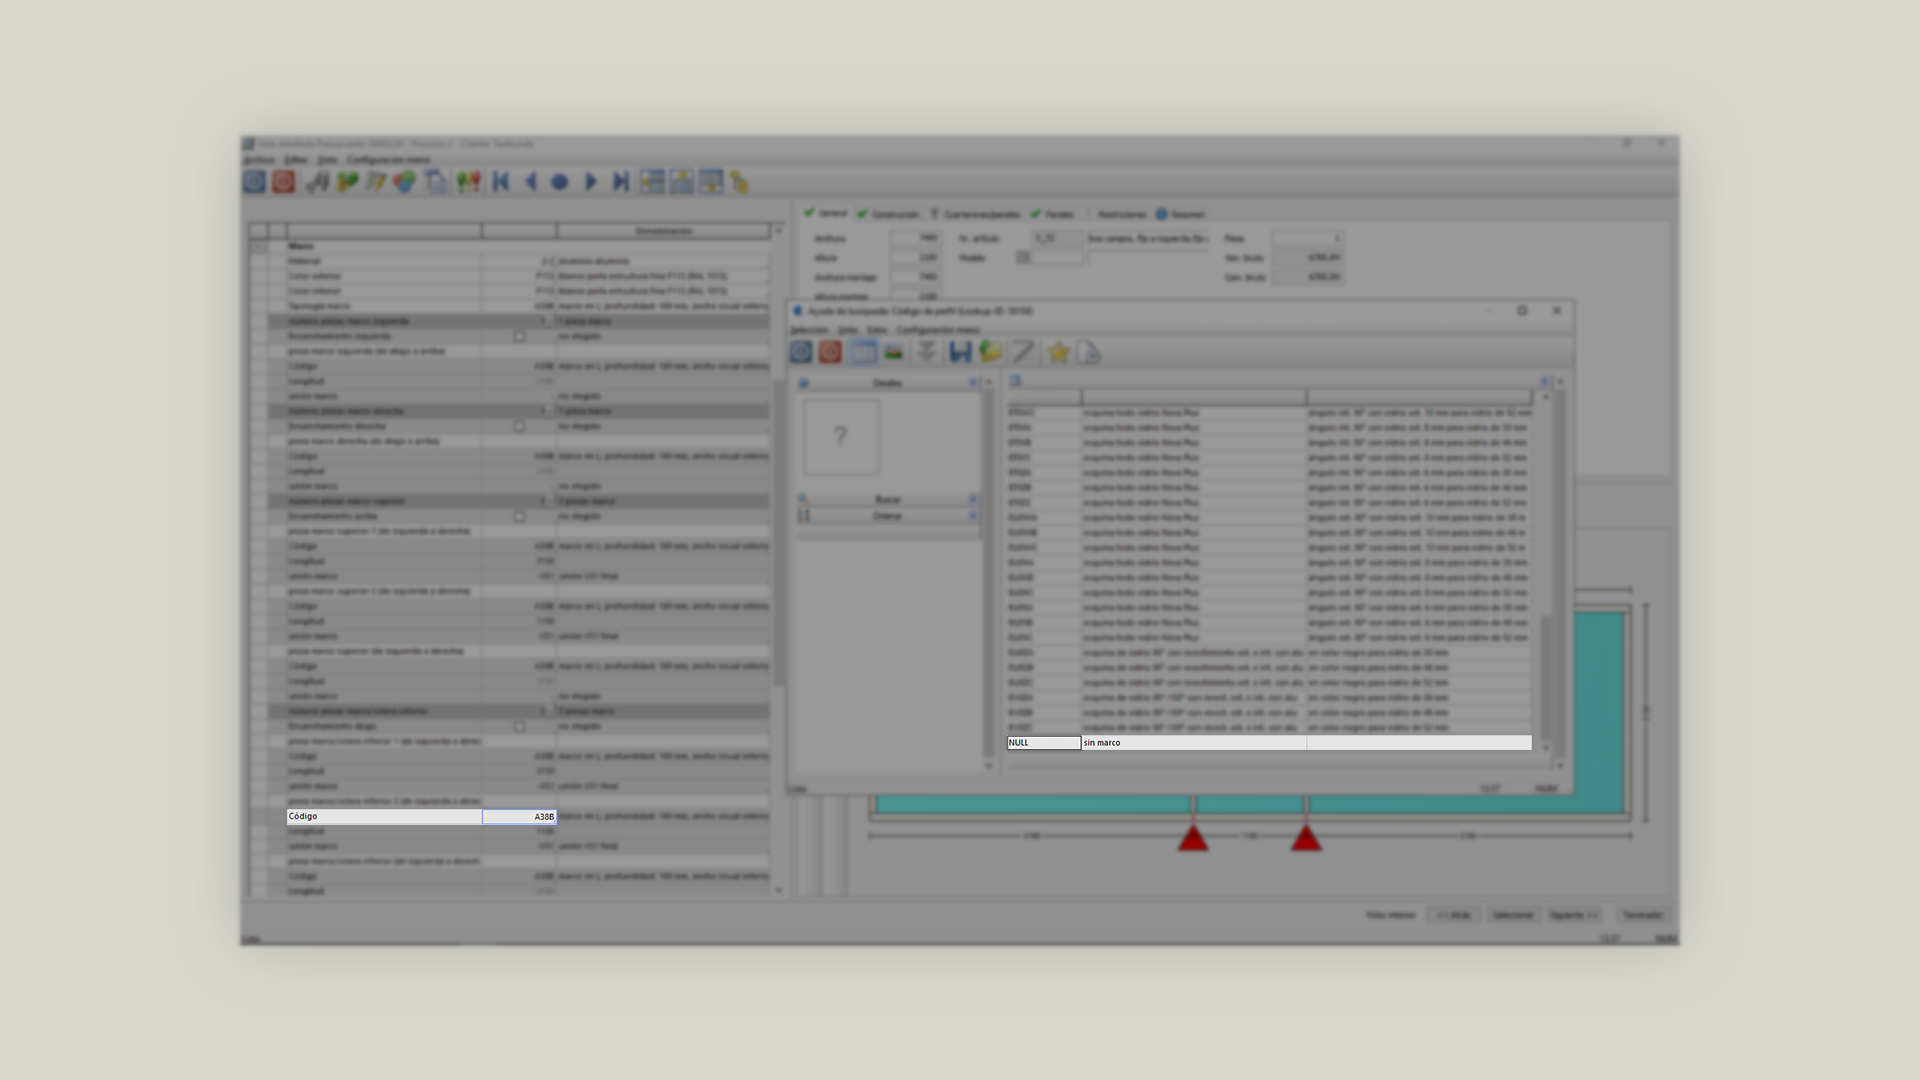Click the colored globe icon in main toolbar
1920x1080 pixels.
404,182
